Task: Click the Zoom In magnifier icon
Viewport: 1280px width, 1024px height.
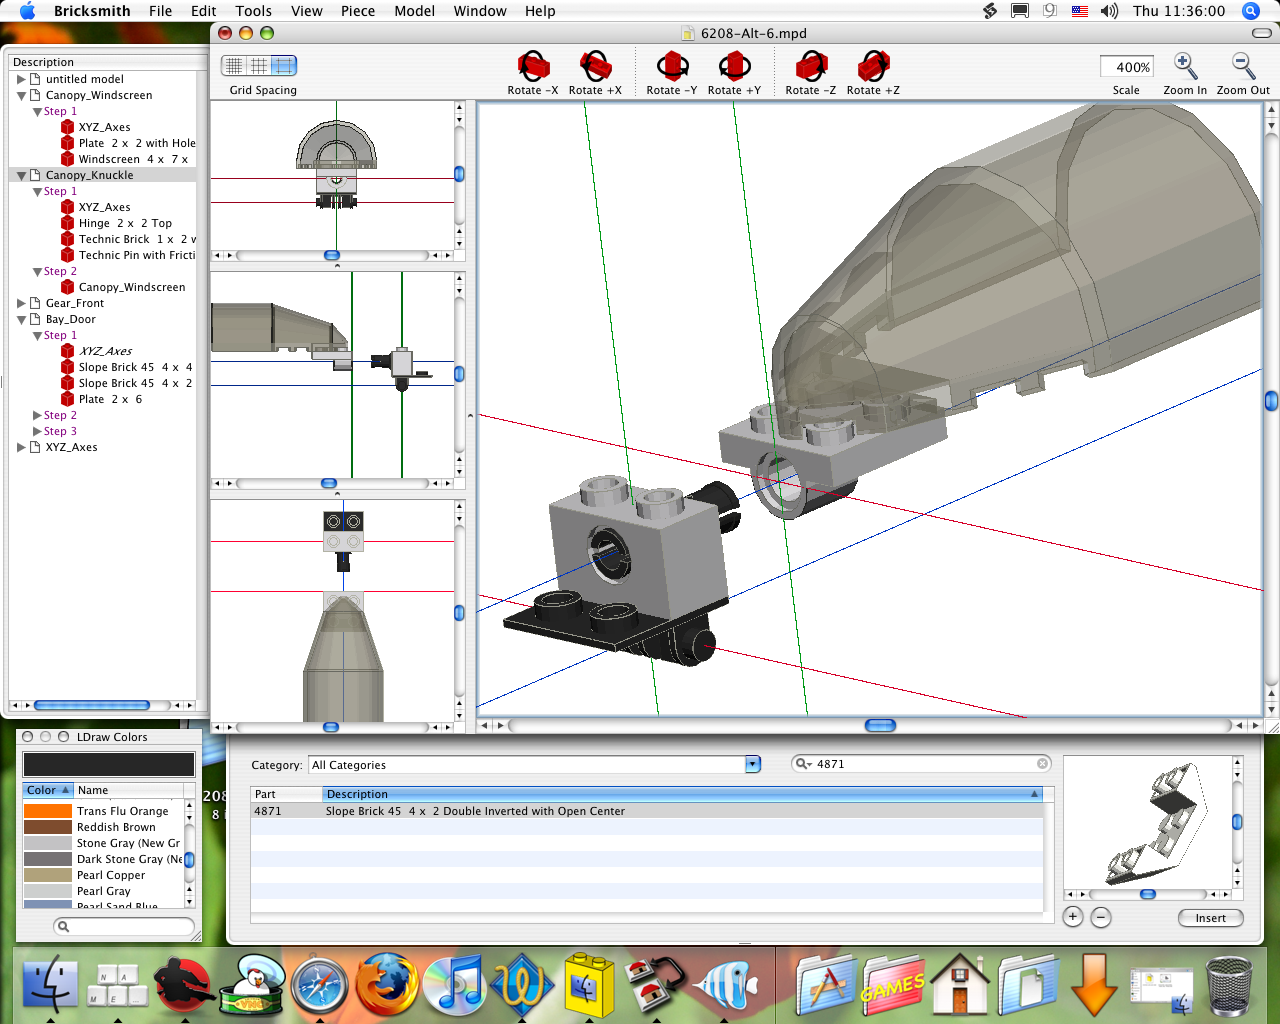Action: tap(1184, 67)
